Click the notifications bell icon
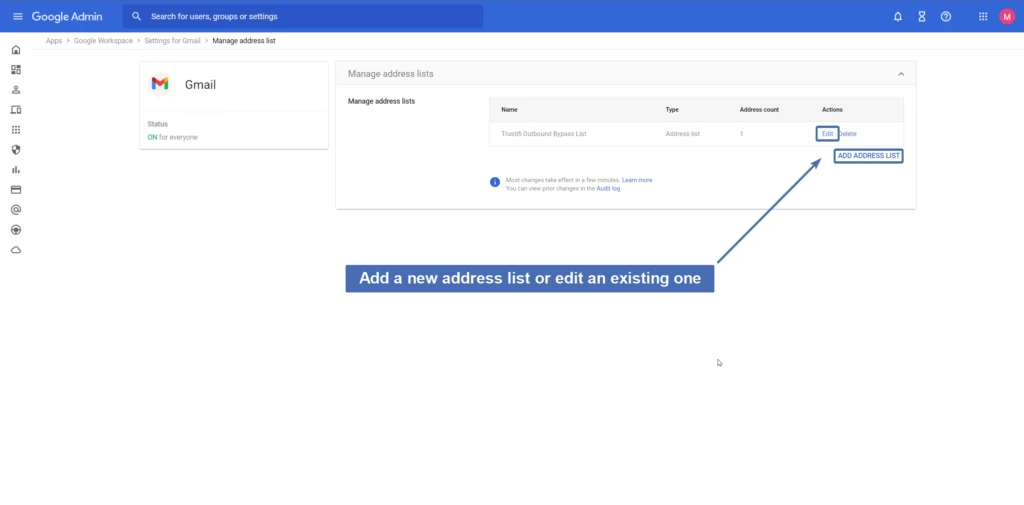This screenshot has width=1024, height=505. [x=898, y=17]
